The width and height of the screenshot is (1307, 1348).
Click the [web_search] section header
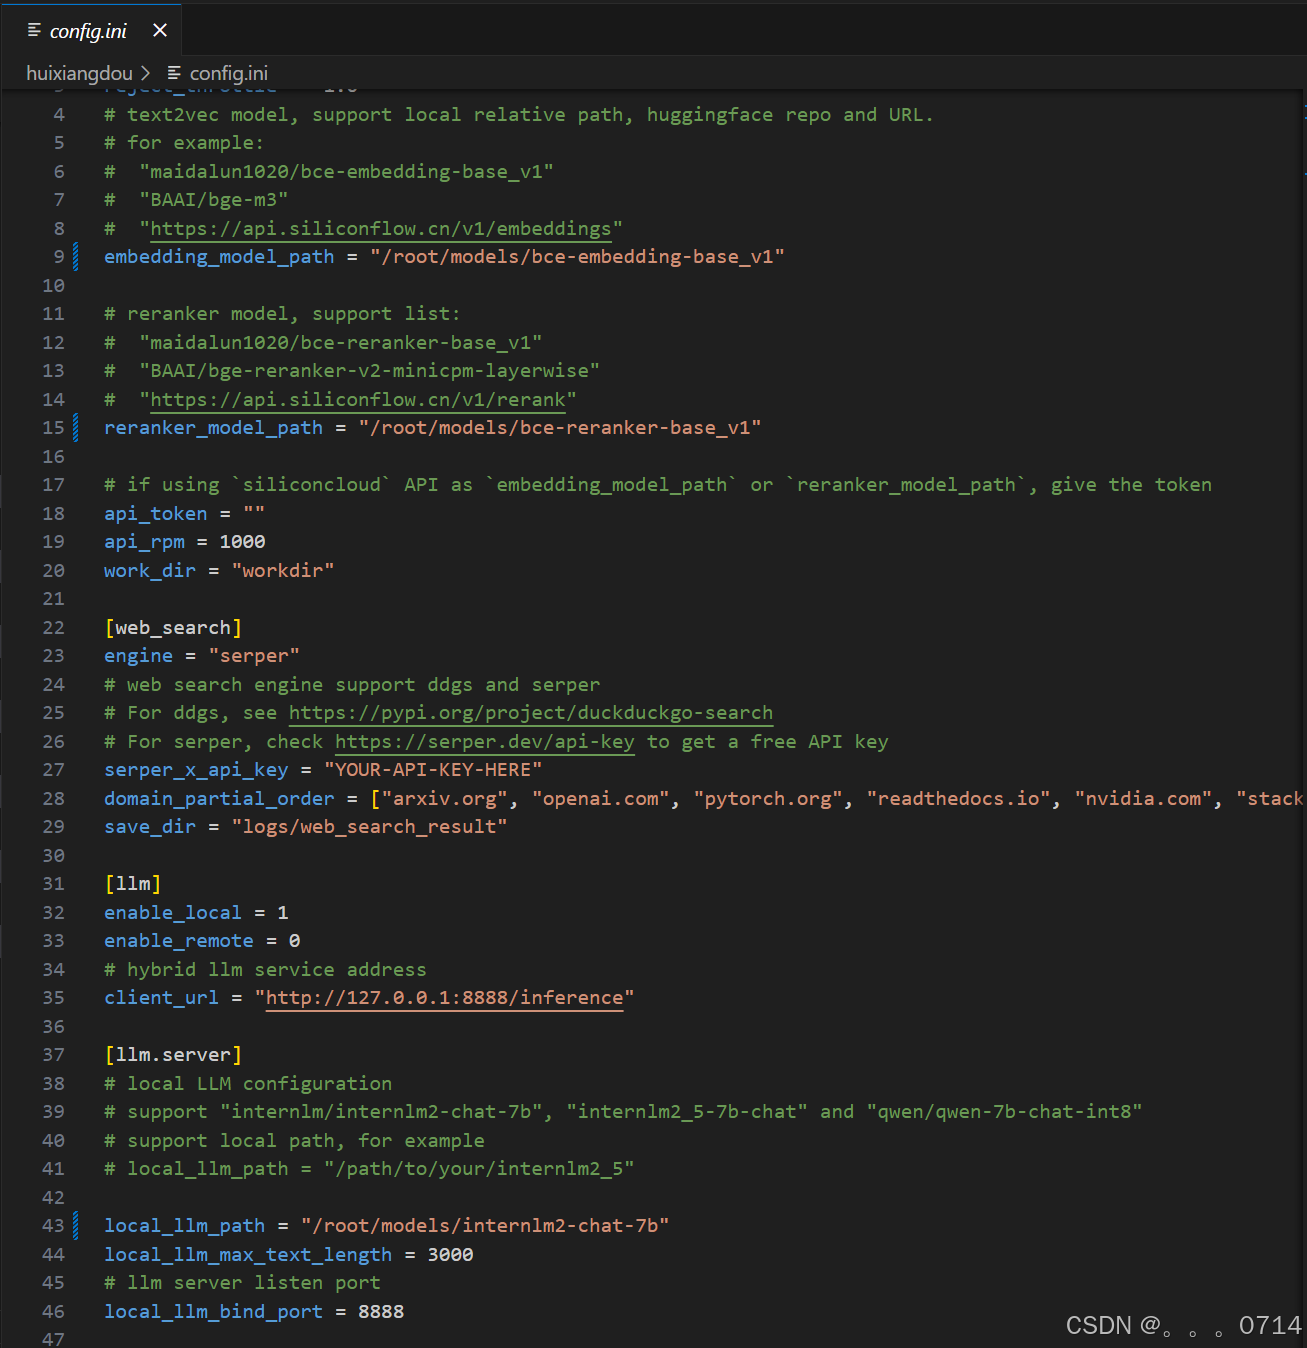click(x=173, y=628)
